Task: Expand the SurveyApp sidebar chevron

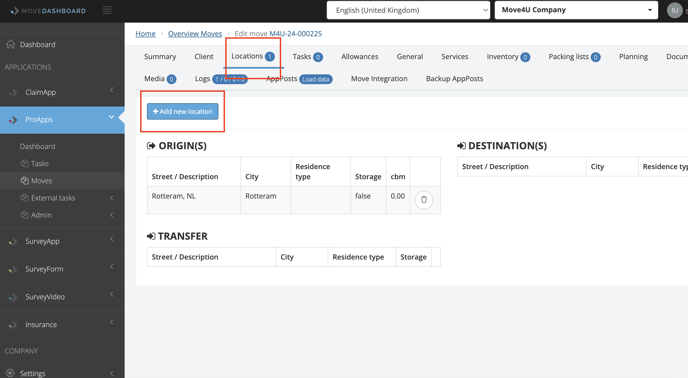Action: coord(111,239)
